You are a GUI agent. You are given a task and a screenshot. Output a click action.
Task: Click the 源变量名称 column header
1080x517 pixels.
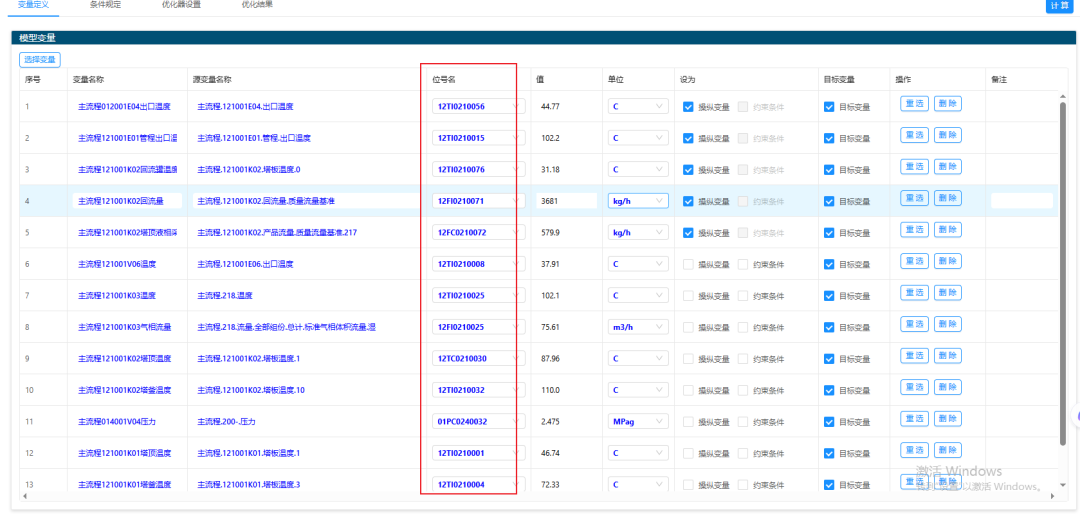click(211, 79)
